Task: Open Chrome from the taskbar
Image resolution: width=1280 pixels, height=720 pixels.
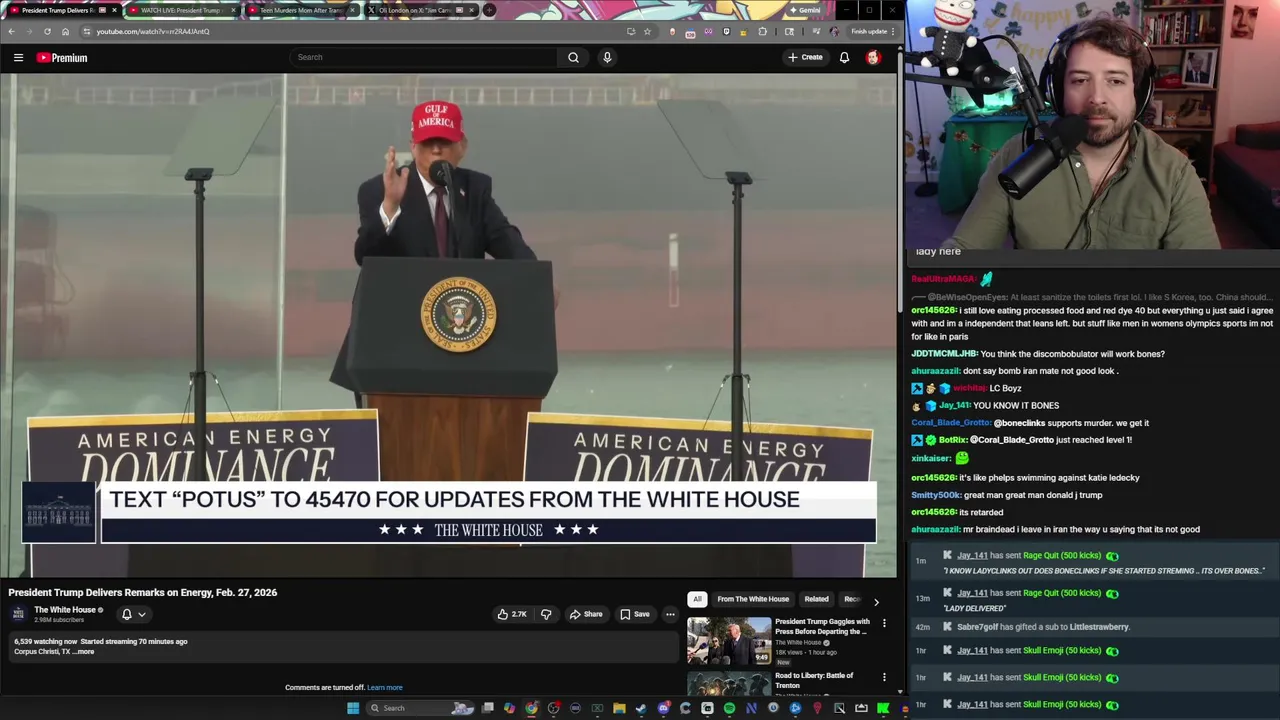Action: point(531,708)
